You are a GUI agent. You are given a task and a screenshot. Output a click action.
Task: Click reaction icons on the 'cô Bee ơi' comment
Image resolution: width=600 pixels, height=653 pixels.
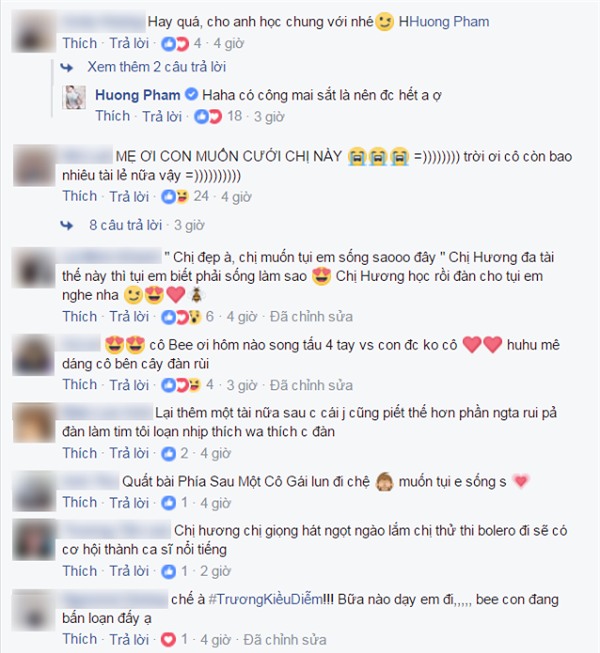click(181, 385)
